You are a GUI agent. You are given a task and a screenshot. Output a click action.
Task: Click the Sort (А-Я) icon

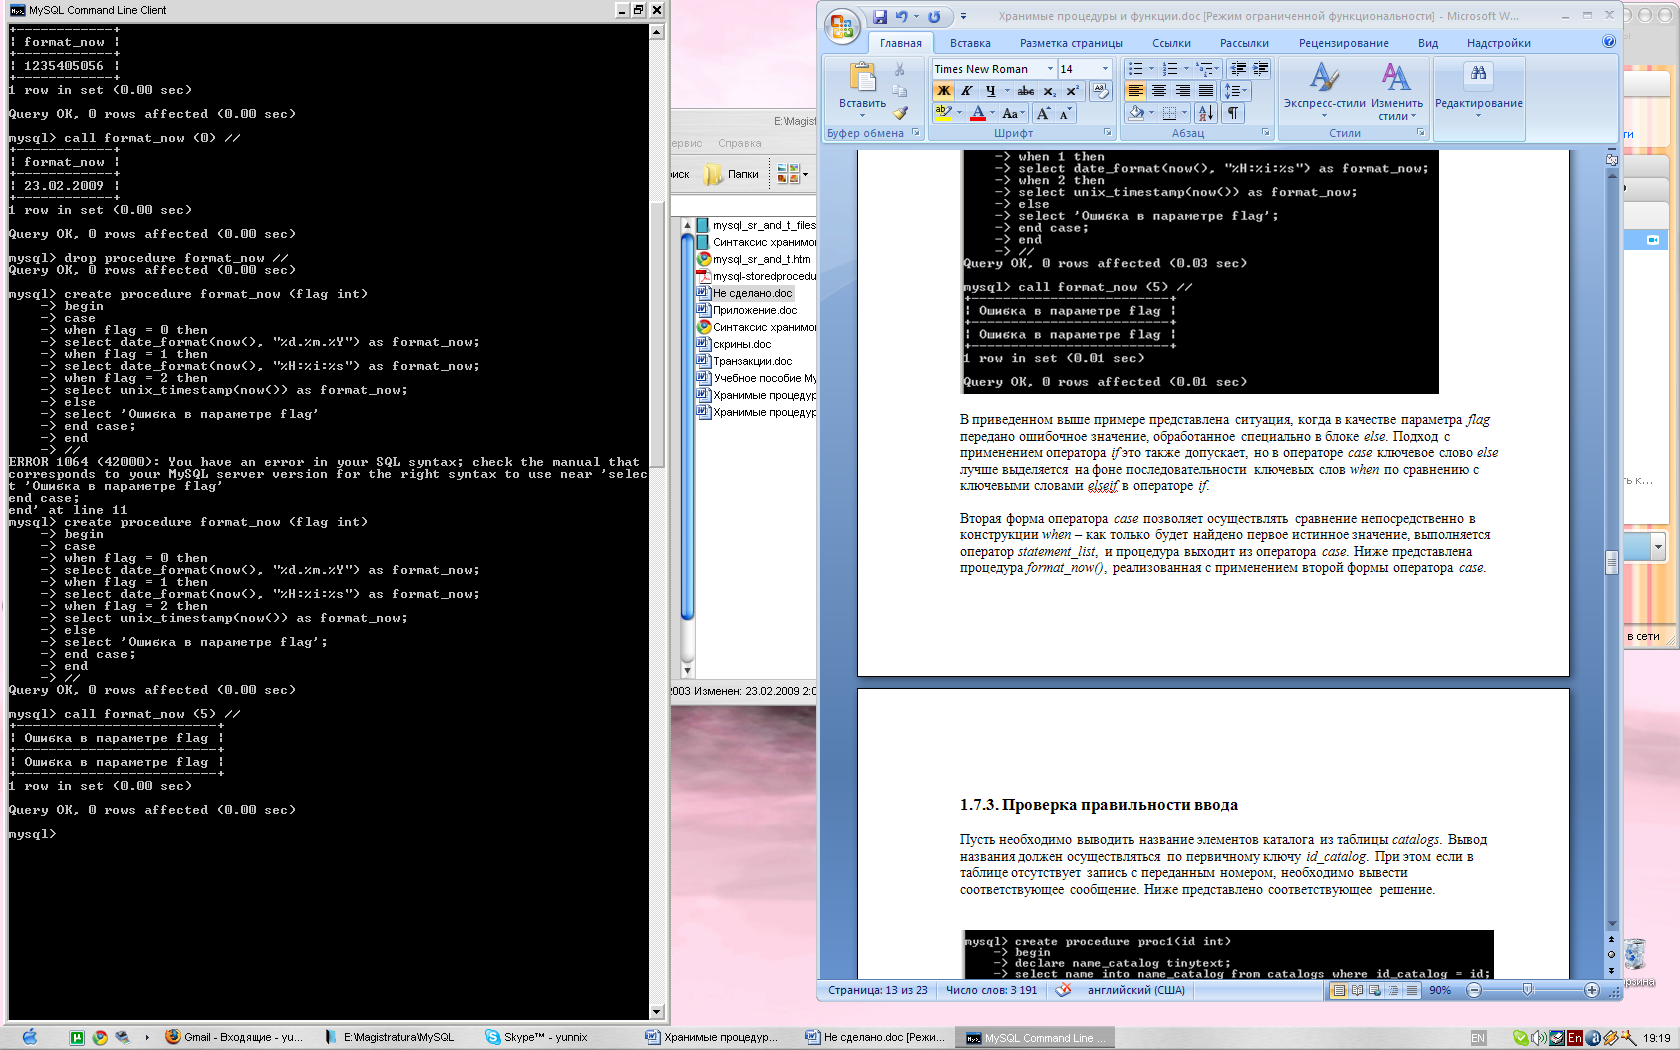1205,113
